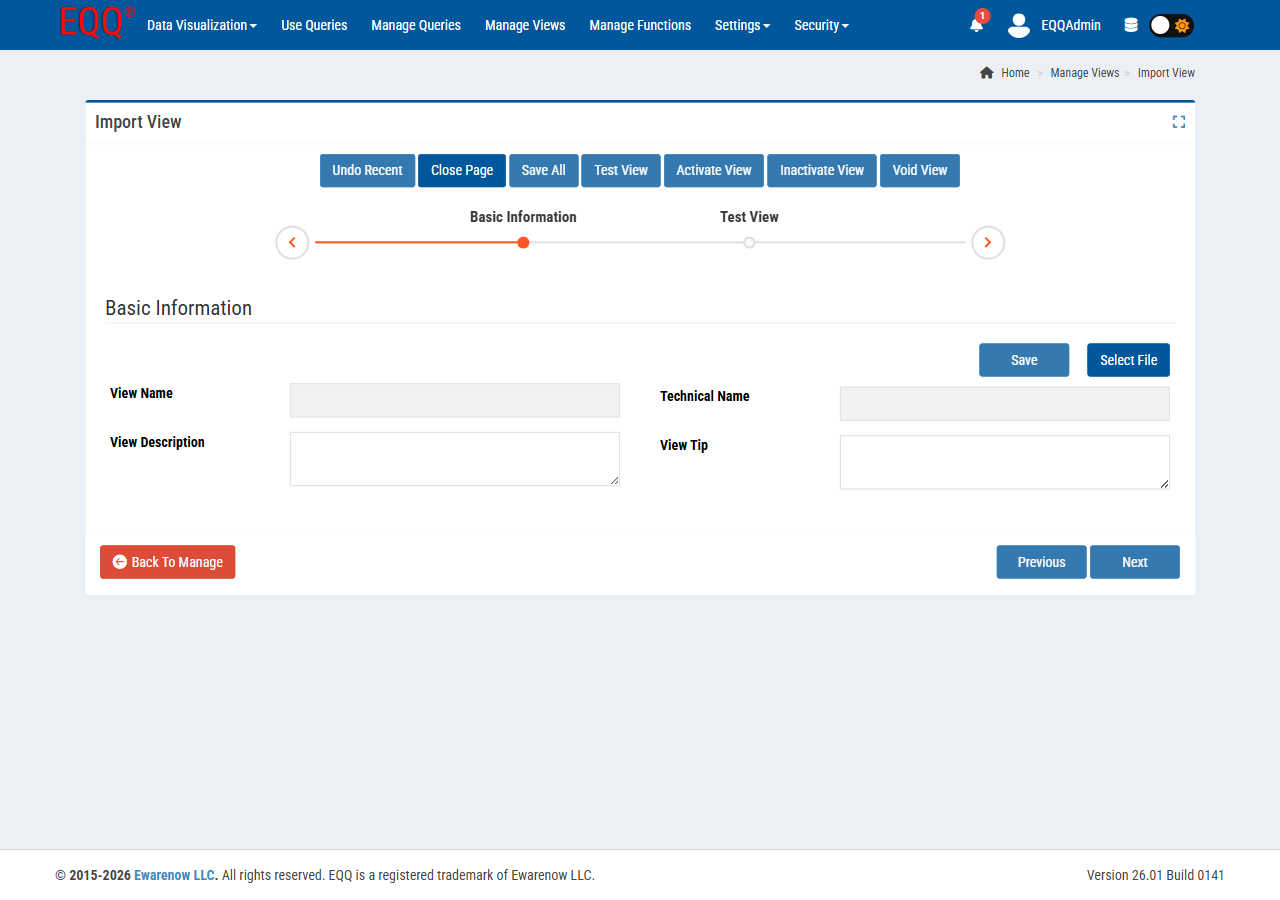The width and height of the screenshot is (1280, 900).
Task: Click the Activate View button
Action: click(x=713, y=170)
